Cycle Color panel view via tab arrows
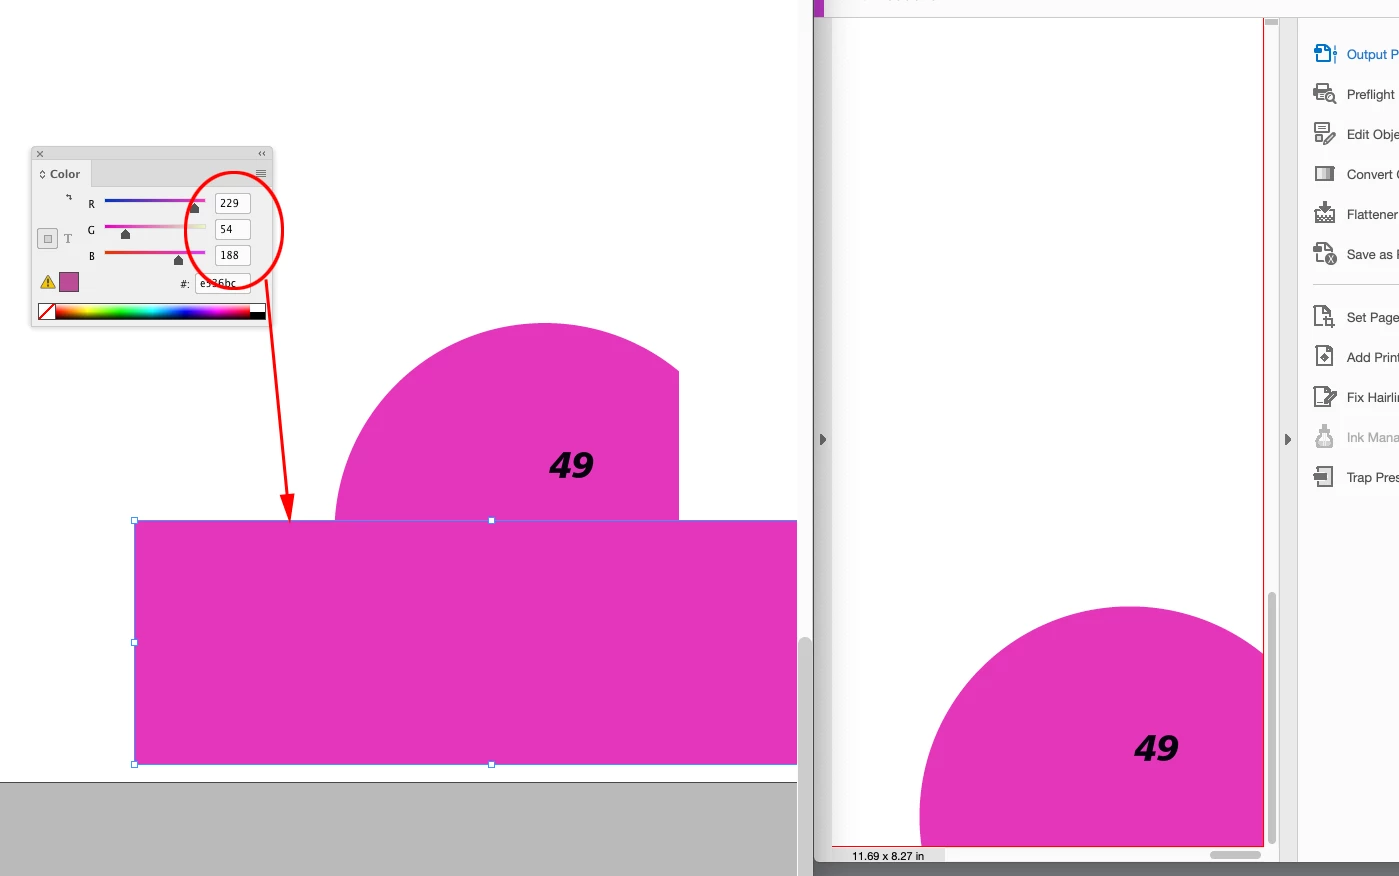 coord(42,174)
